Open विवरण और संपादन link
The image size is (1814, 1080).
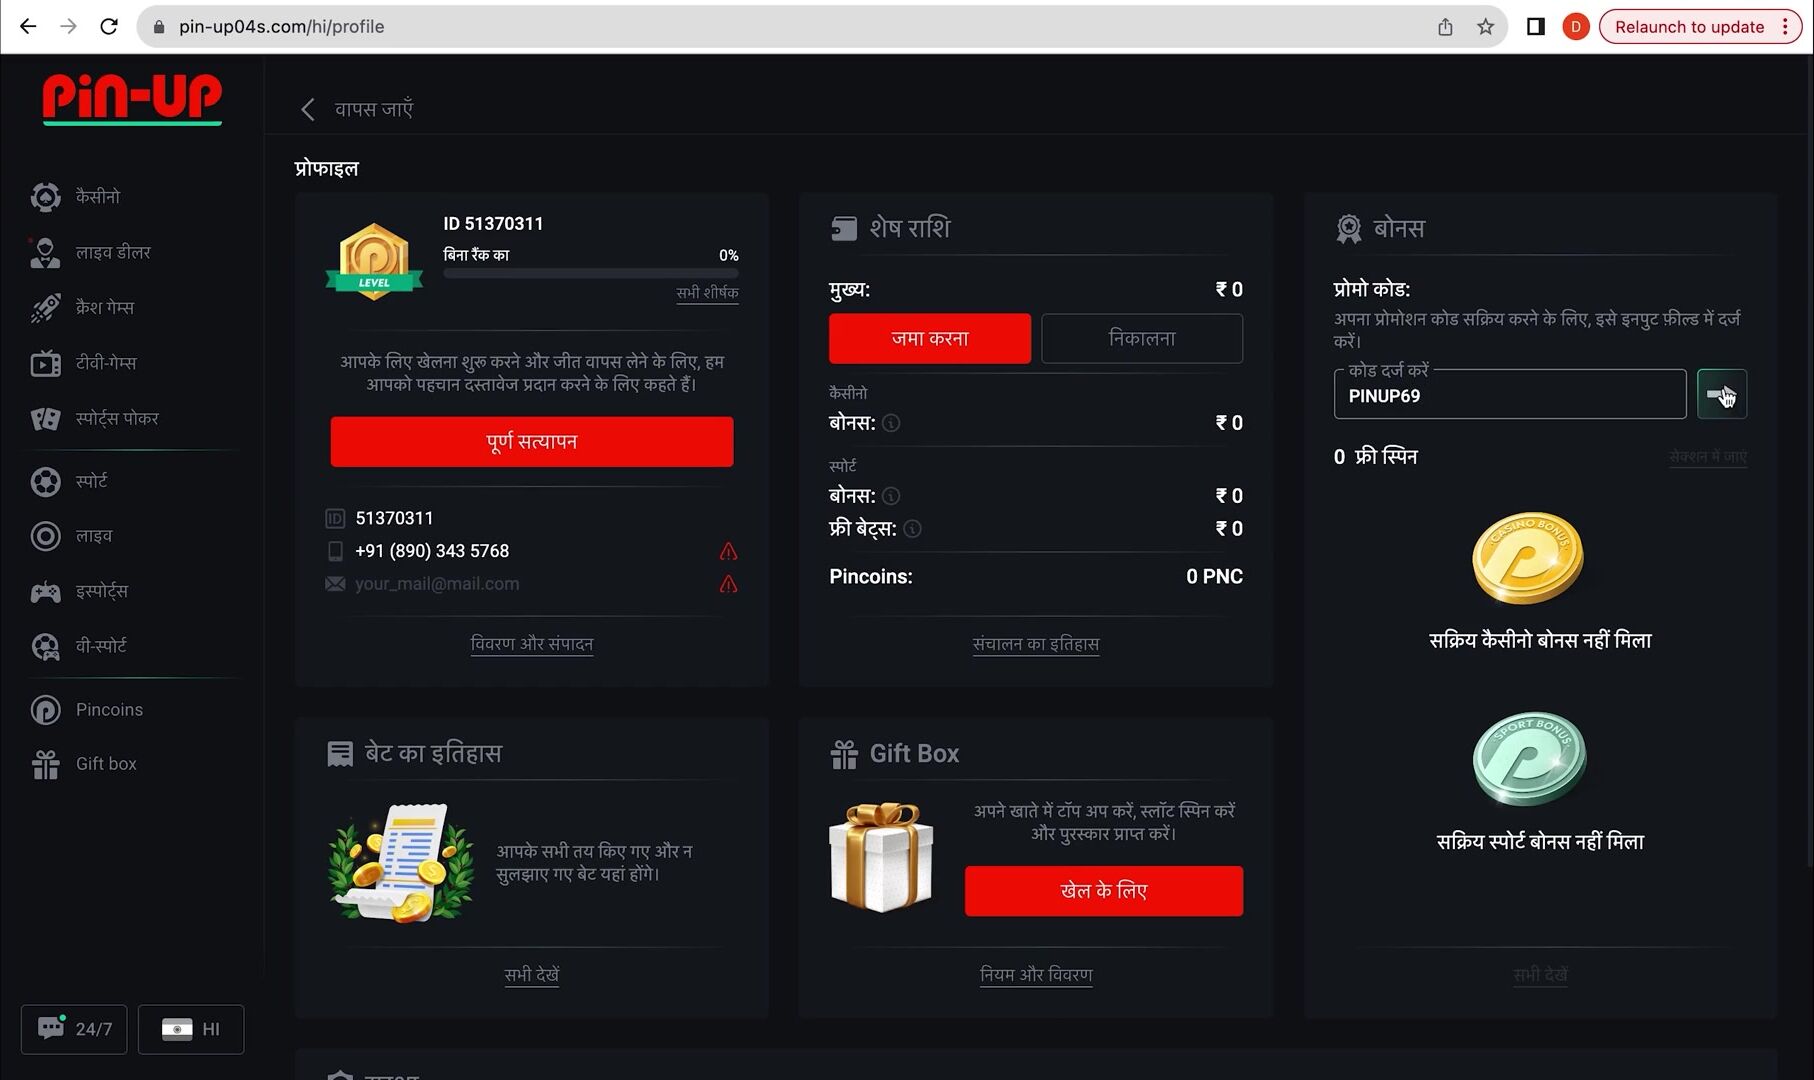[532, 644]
